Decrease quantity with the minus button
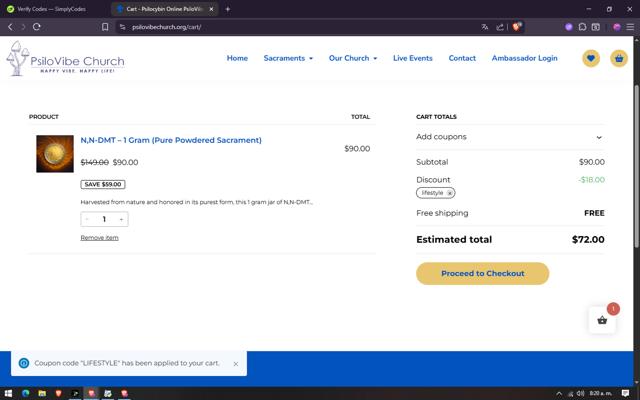Image resolution: width=640 pixels, height=400 pixels. click(x=87, y=220)
